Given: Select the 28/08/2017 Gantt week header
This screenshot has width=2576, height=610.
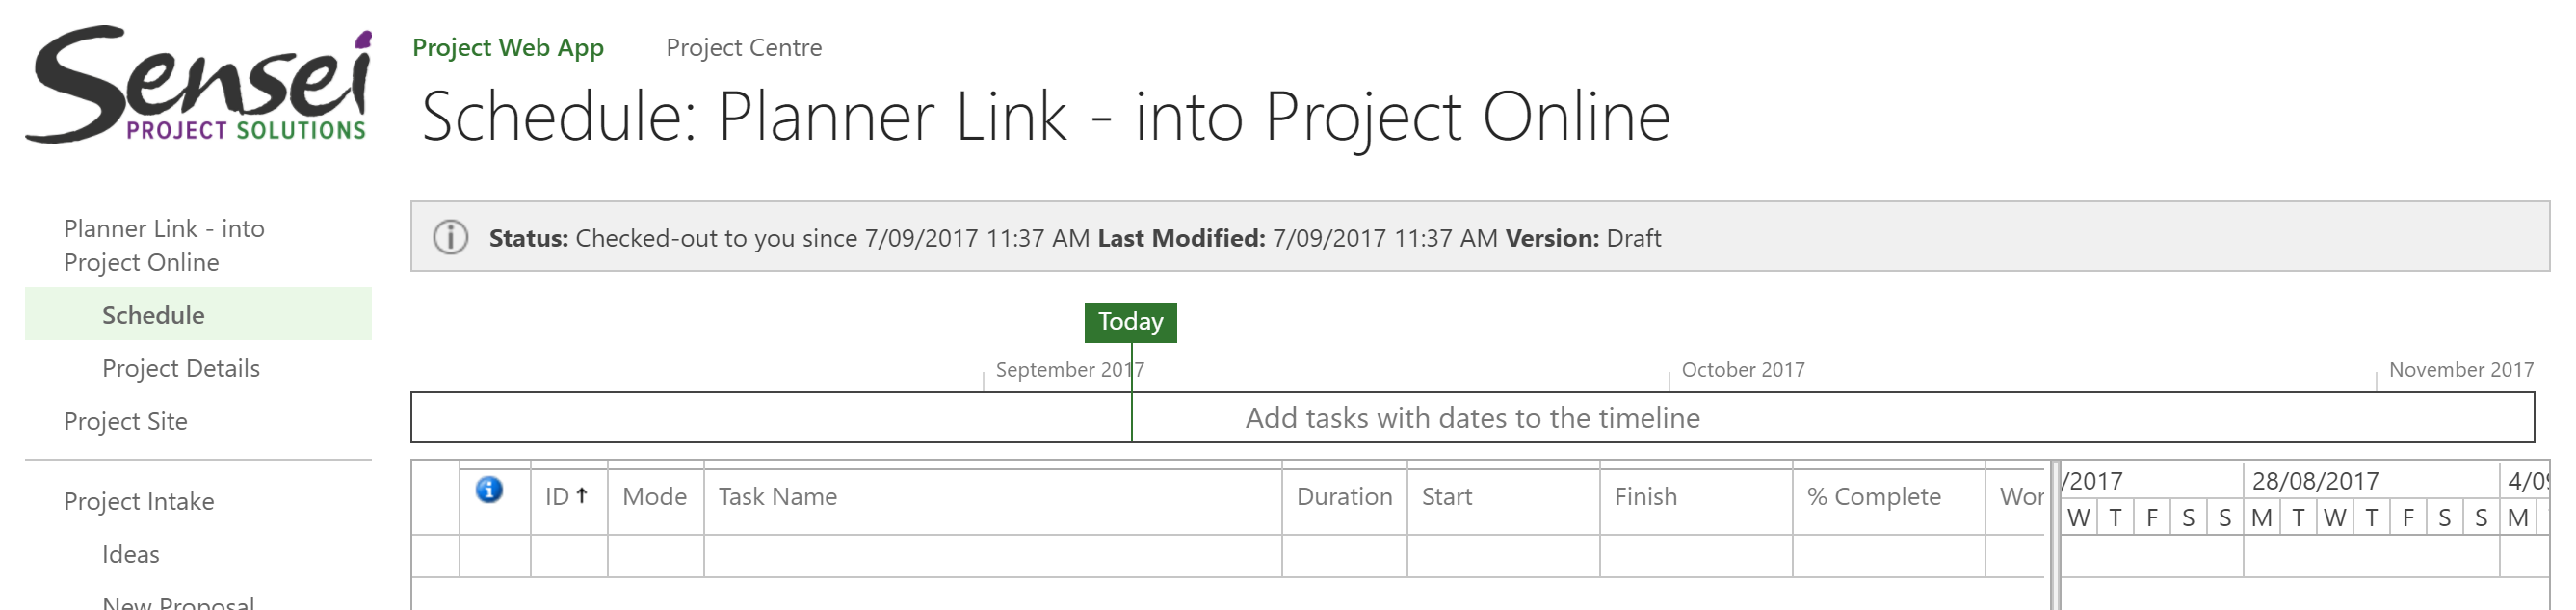Looking at the screenshot, I should pyautogui.click(x=2315, y=481).
